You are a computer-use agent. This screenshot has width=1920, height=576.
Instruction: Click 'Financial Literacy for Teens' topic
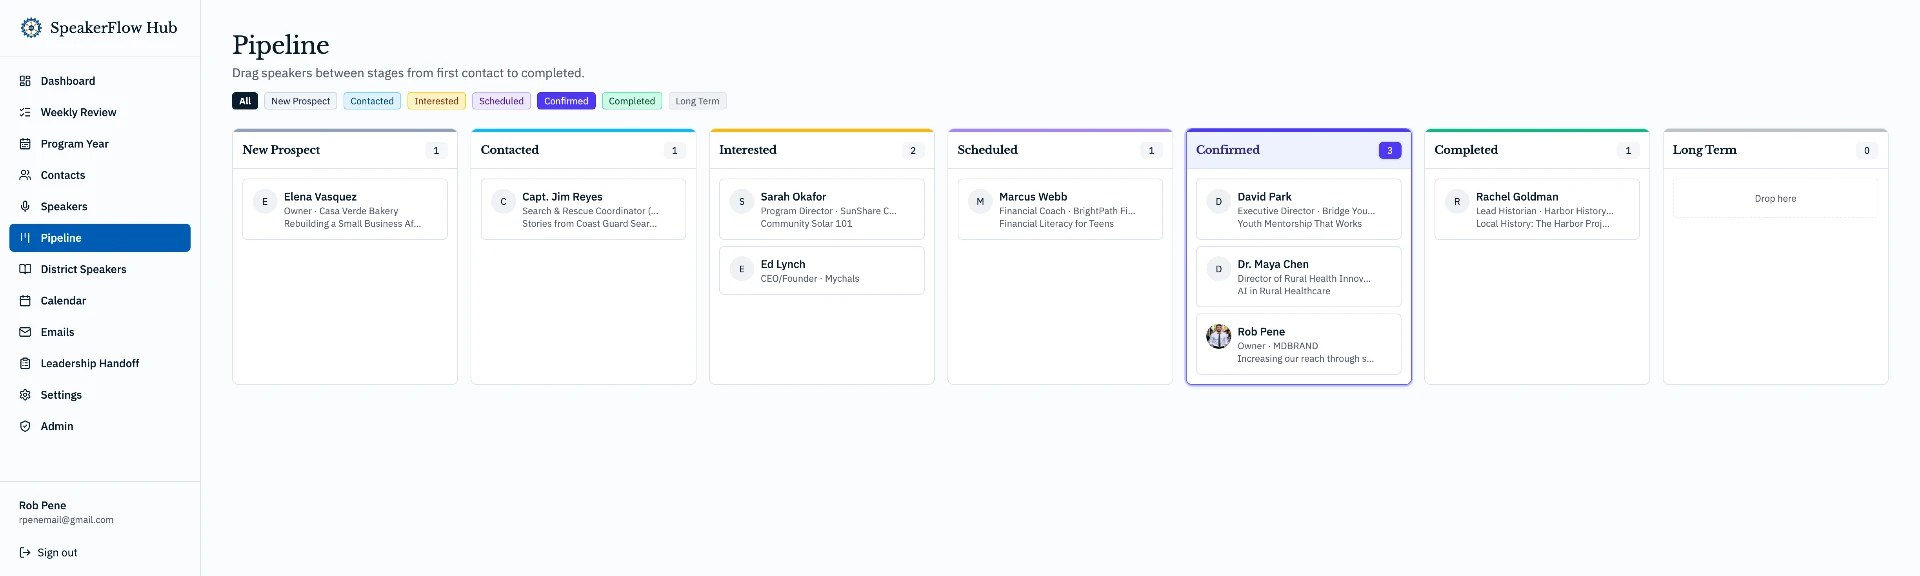(x=1056, y=224)
